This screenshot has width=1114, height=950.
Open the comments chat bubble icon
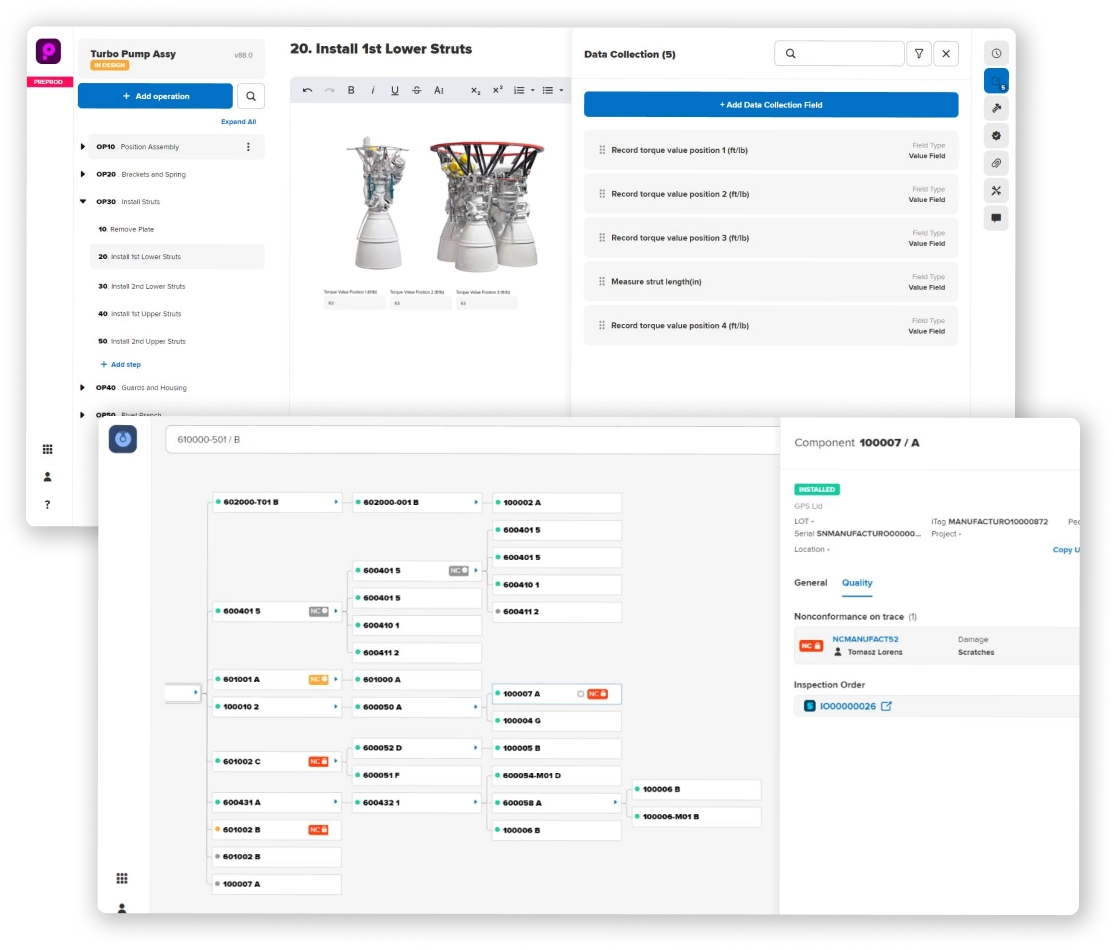pyautogui.click(x=996, y=218)
